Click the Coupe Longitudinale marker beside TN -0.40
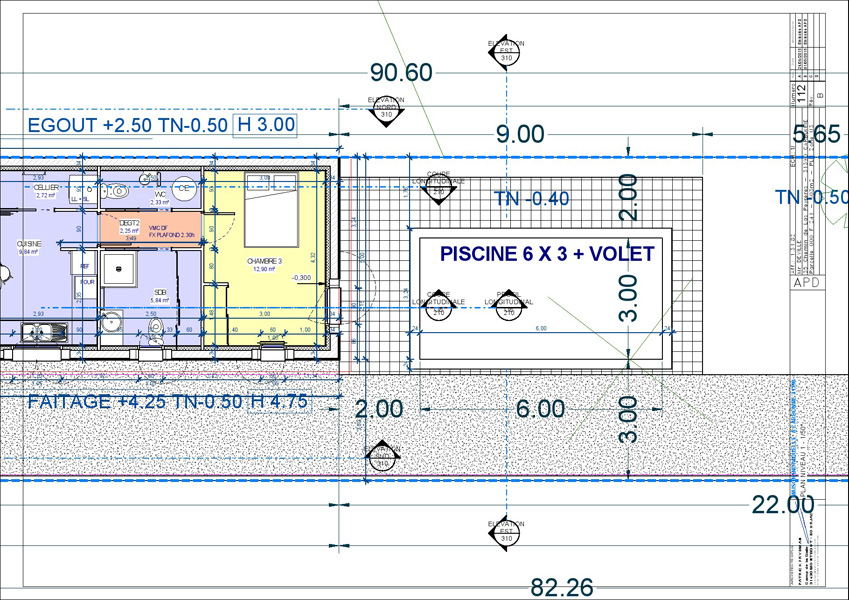The height and width of the screenshot is (600, 849). pos(437,190)
